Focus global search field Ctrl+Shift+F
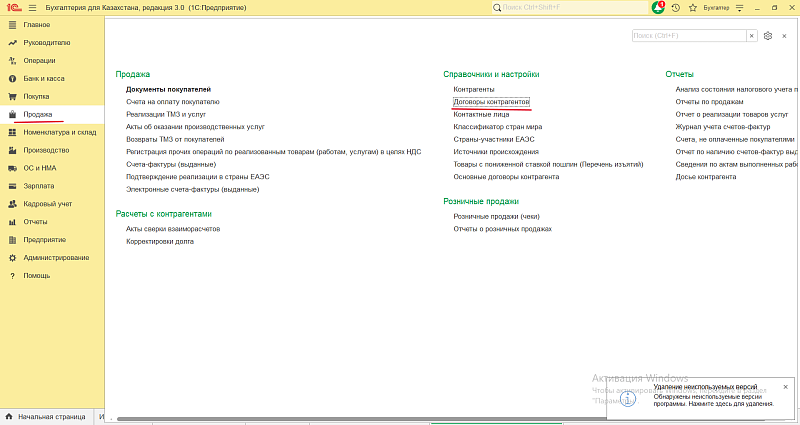The width and height of the screenshot is (800, 425). (569, 8)
